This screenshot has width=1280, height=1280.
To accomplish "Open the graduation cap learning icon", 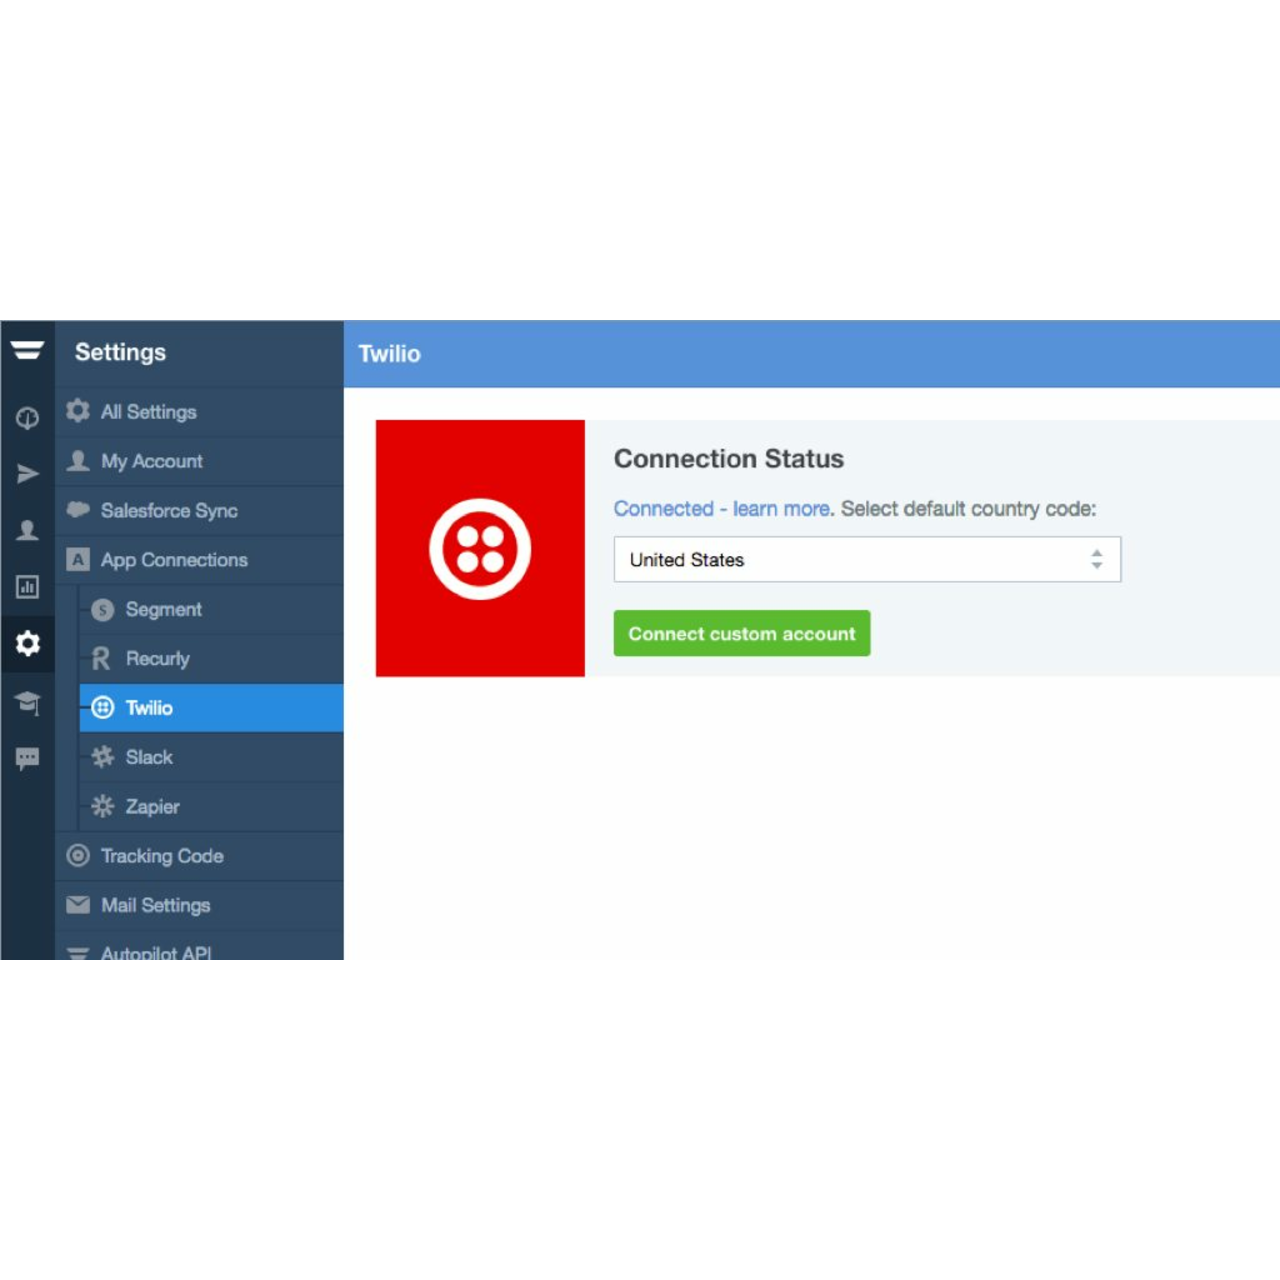I will click(x=27, y=702).
